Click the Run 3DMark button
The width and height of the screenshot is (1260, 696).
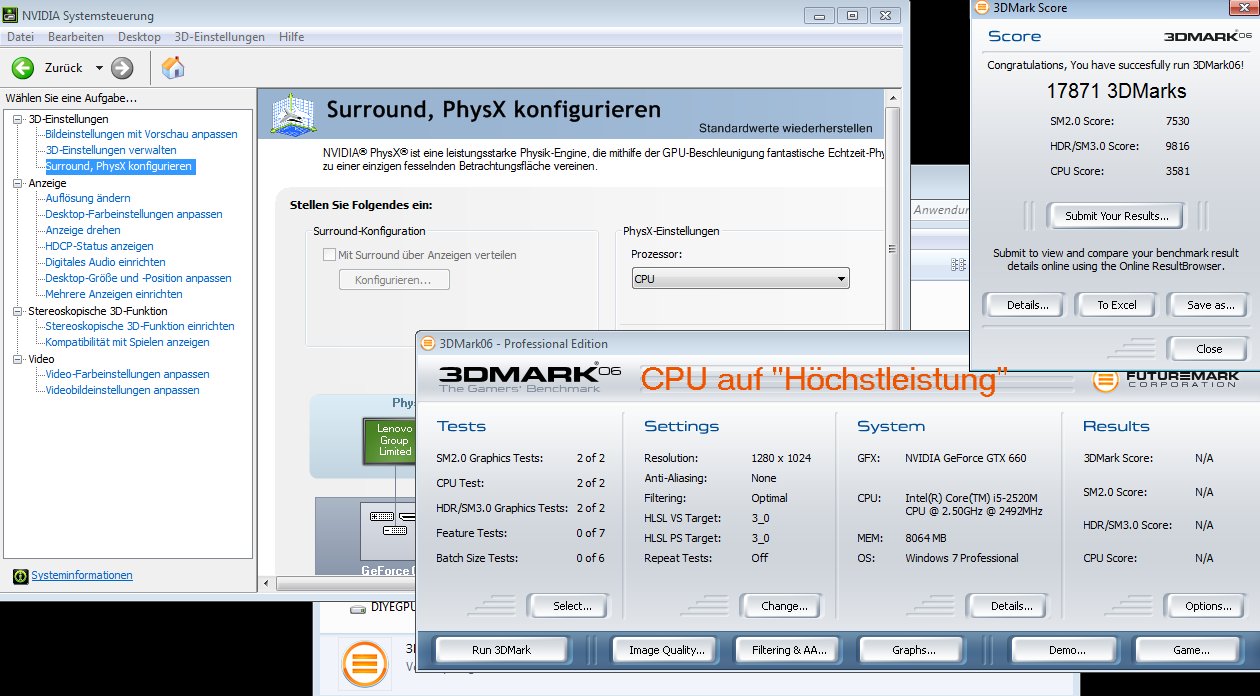click(501, 650)
